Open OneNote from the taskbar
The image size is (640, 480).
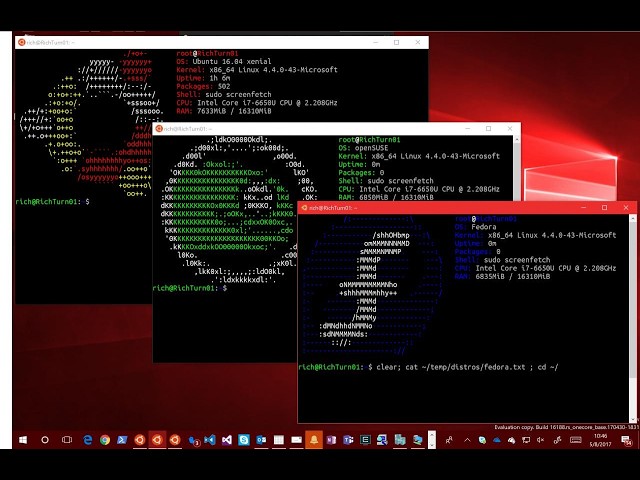pos(331,440)
